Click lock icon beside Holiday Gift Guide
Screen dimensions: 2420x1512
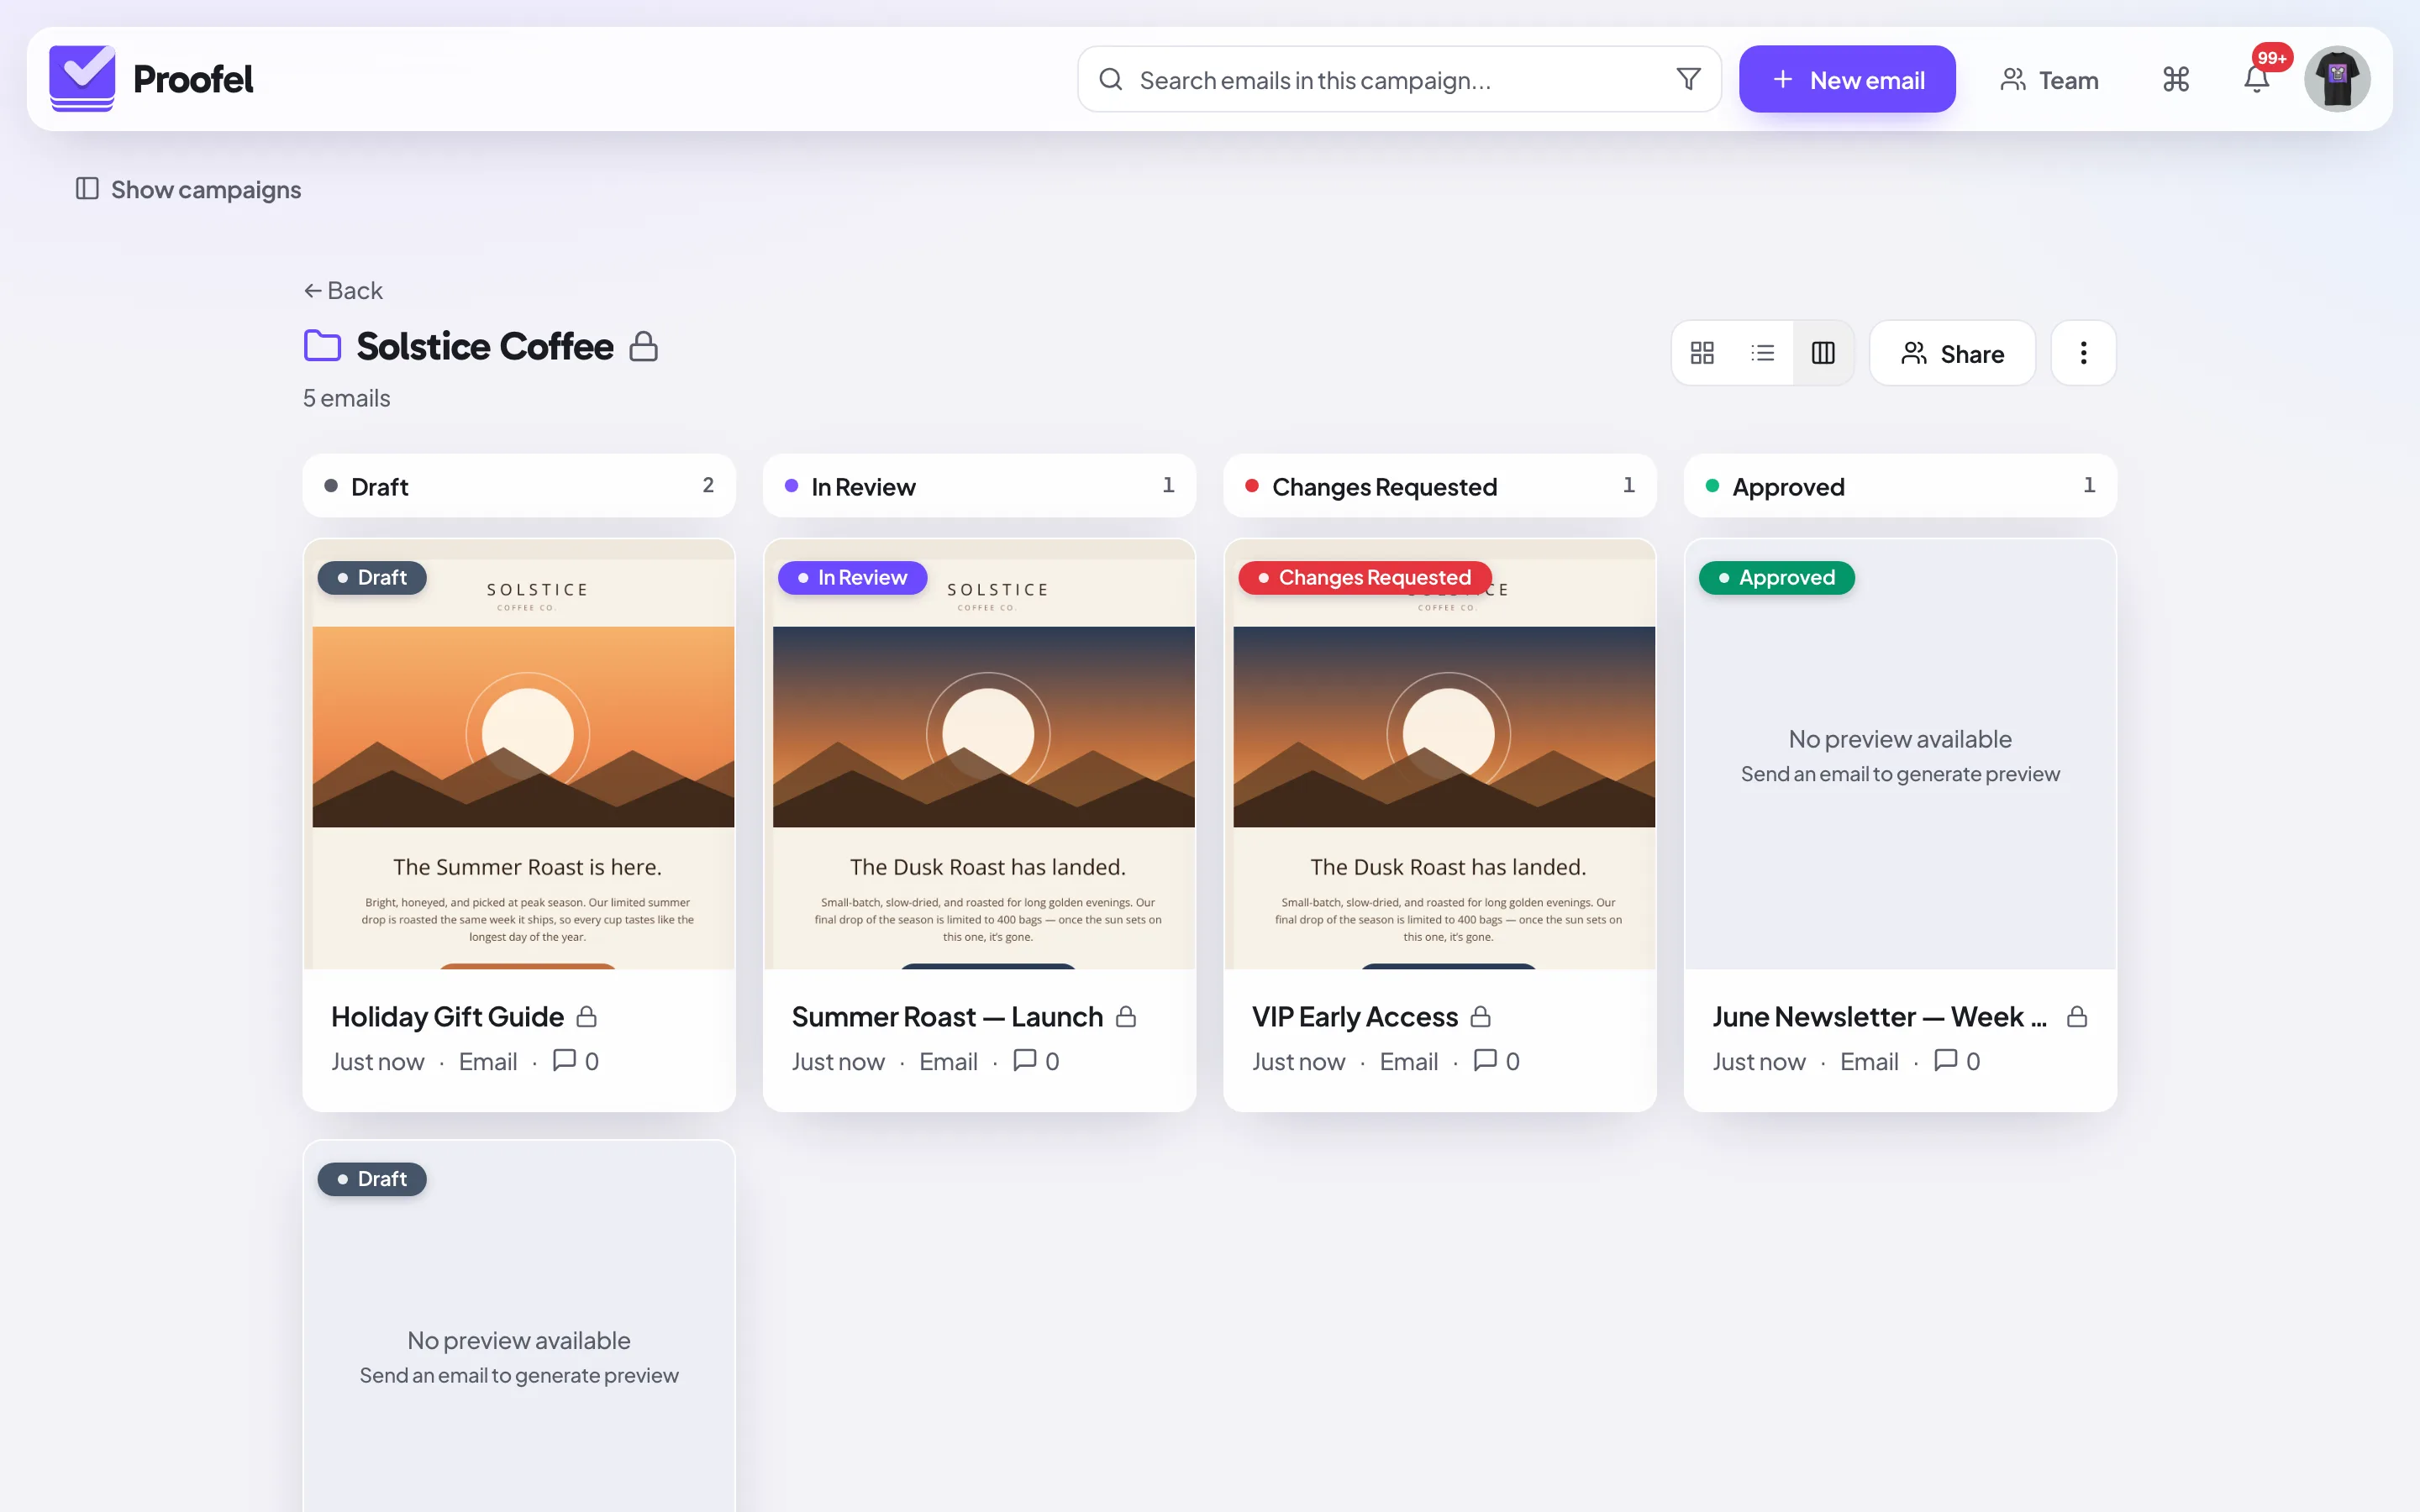(x=587, y=1017)
